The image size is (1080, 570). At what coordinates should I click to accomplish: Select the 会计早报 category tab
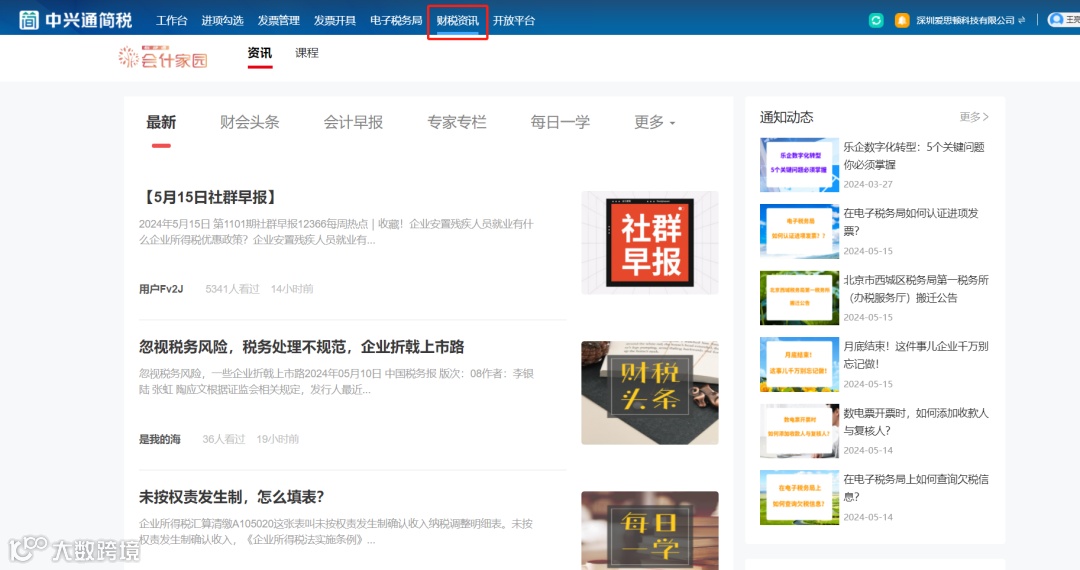(353, 123)
